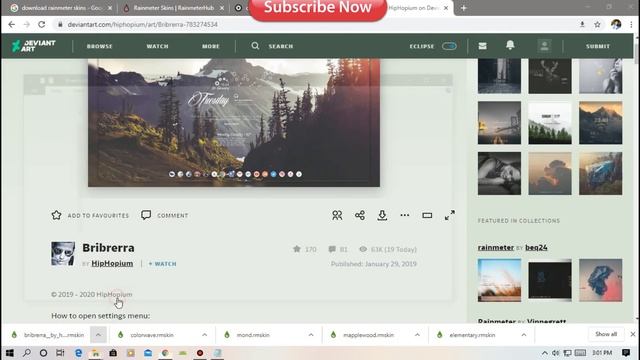Click the taskbar search magnifier
The image size is (640, 360).
click(x=27, y=353)
